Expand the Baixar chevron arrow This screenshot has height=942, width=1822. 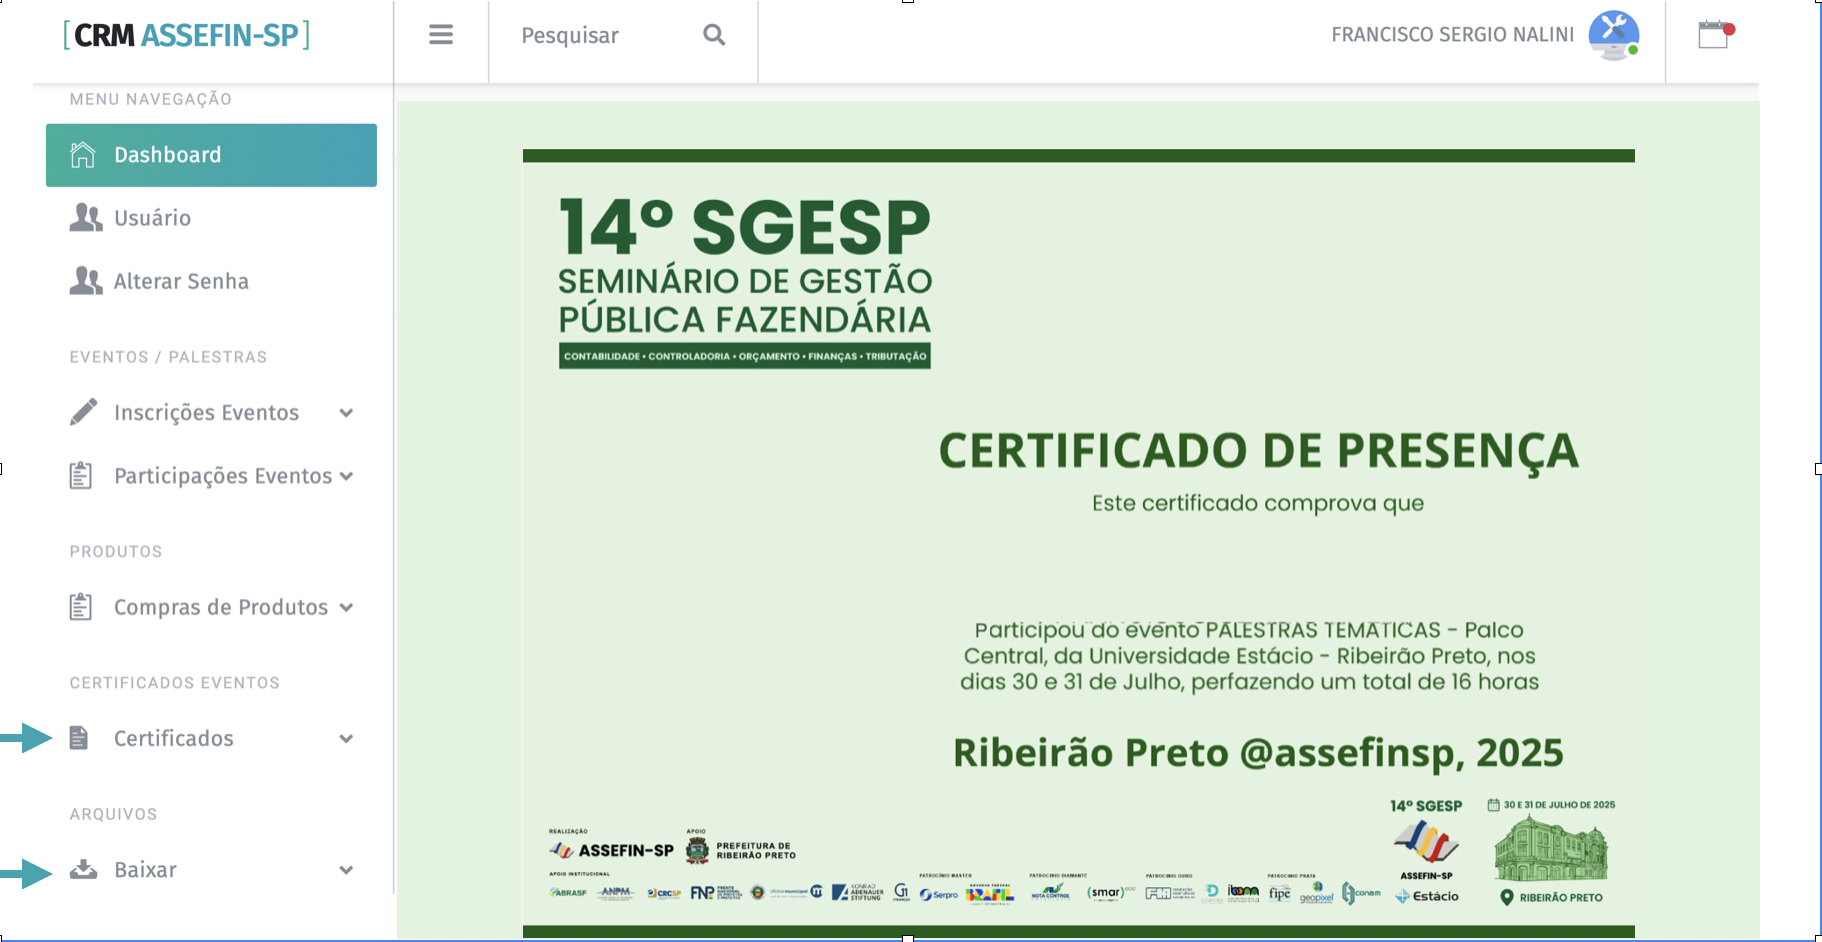click(346, 870)
